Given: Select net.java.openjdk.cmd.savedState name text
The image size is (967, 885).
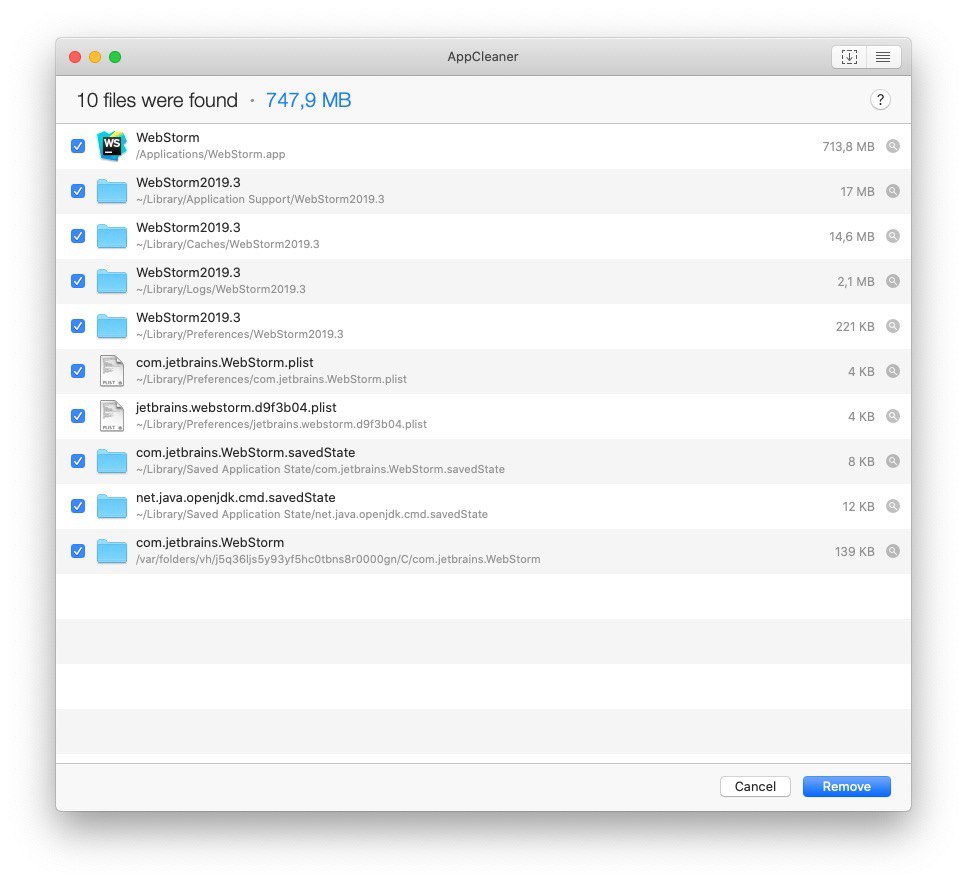Looking at the screenshot, I should click(236, 498).
